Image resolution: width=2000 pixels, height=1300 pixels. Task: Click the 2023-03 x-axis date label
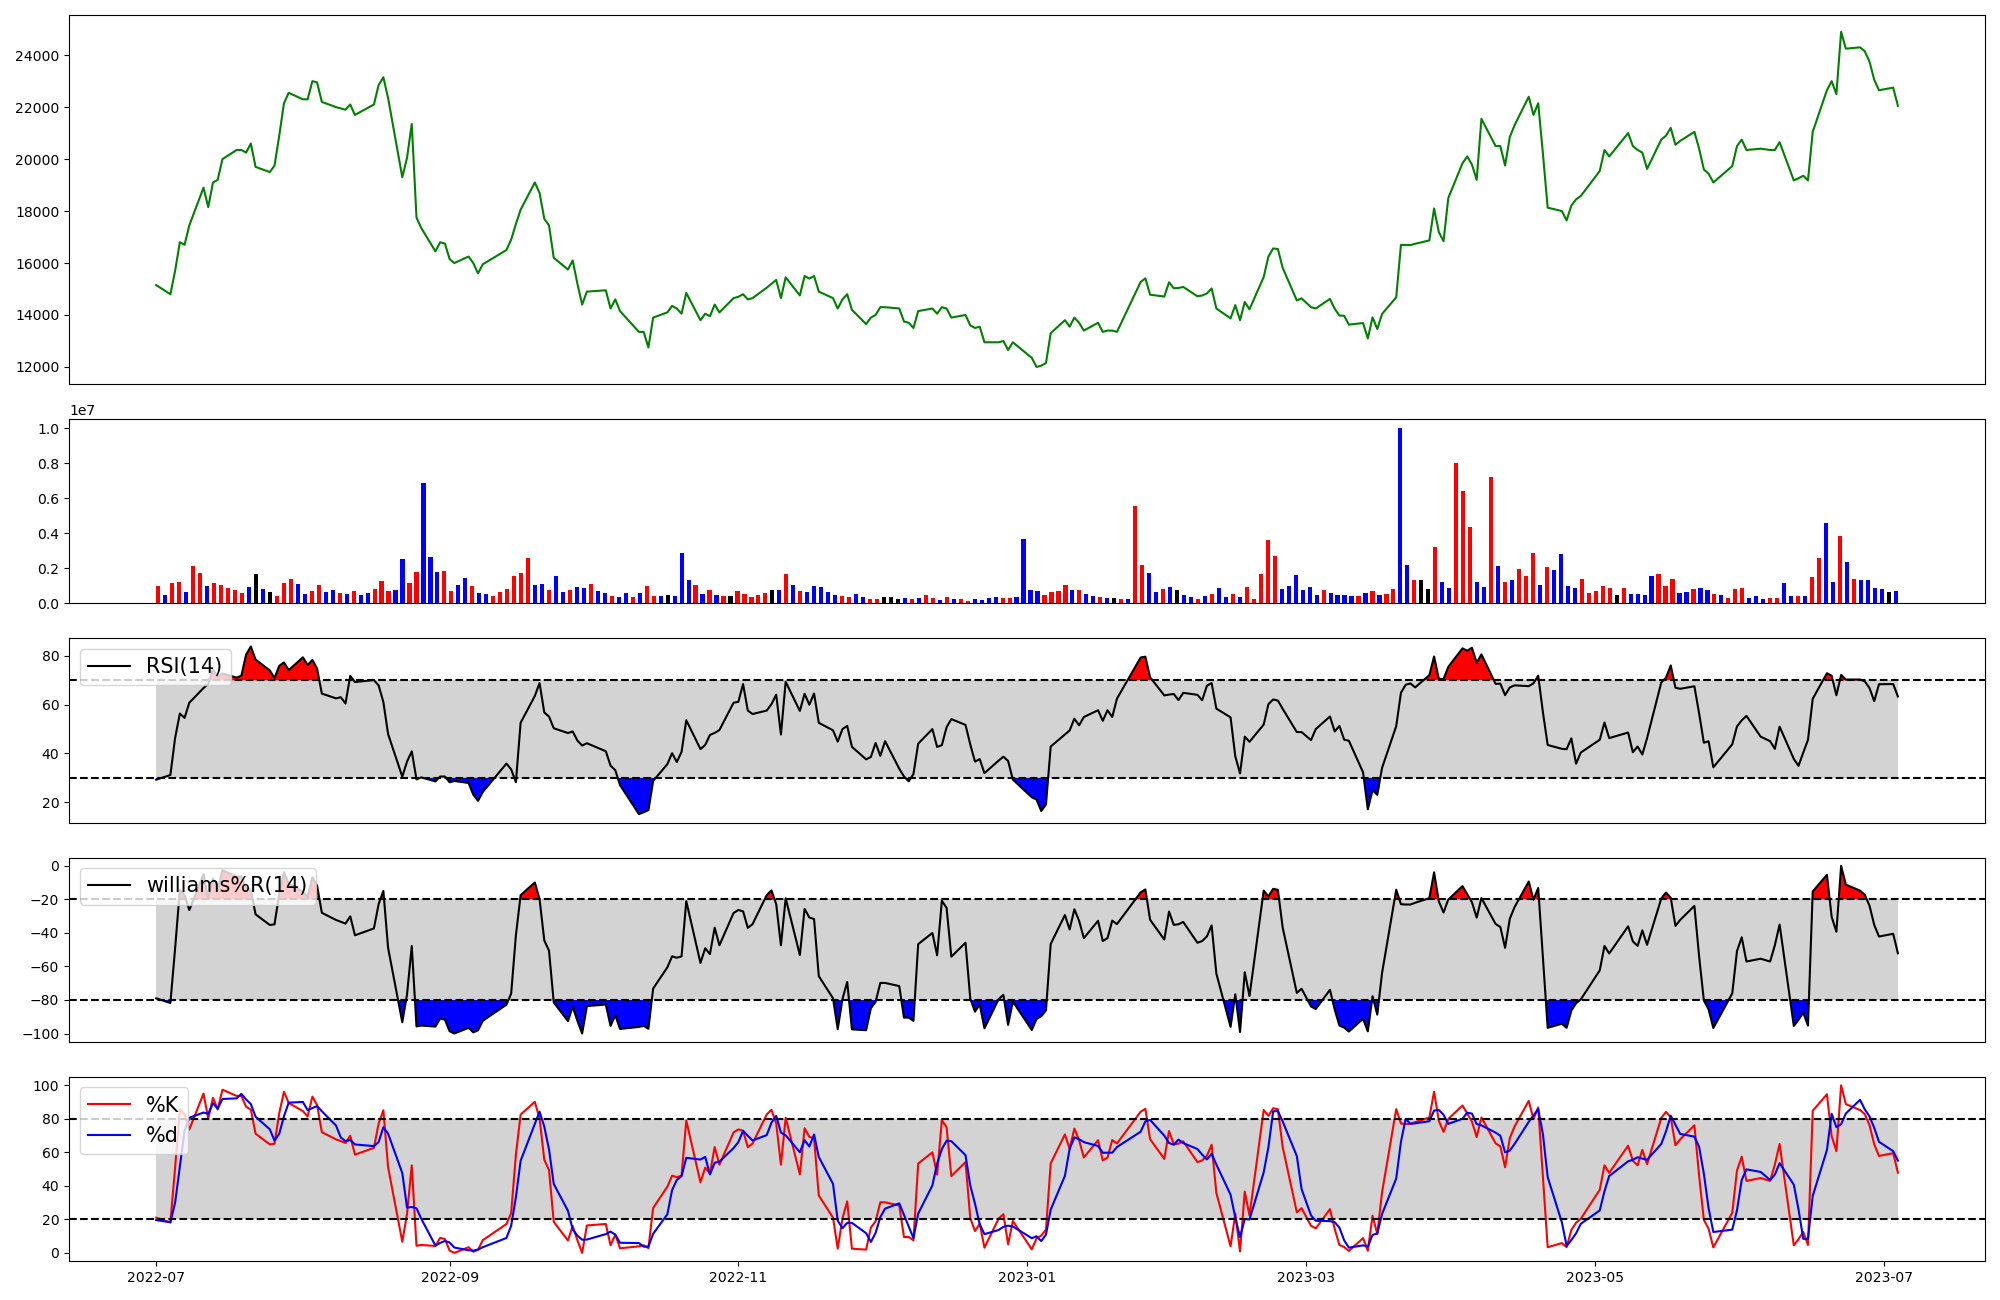[x=1306, y=1277]
